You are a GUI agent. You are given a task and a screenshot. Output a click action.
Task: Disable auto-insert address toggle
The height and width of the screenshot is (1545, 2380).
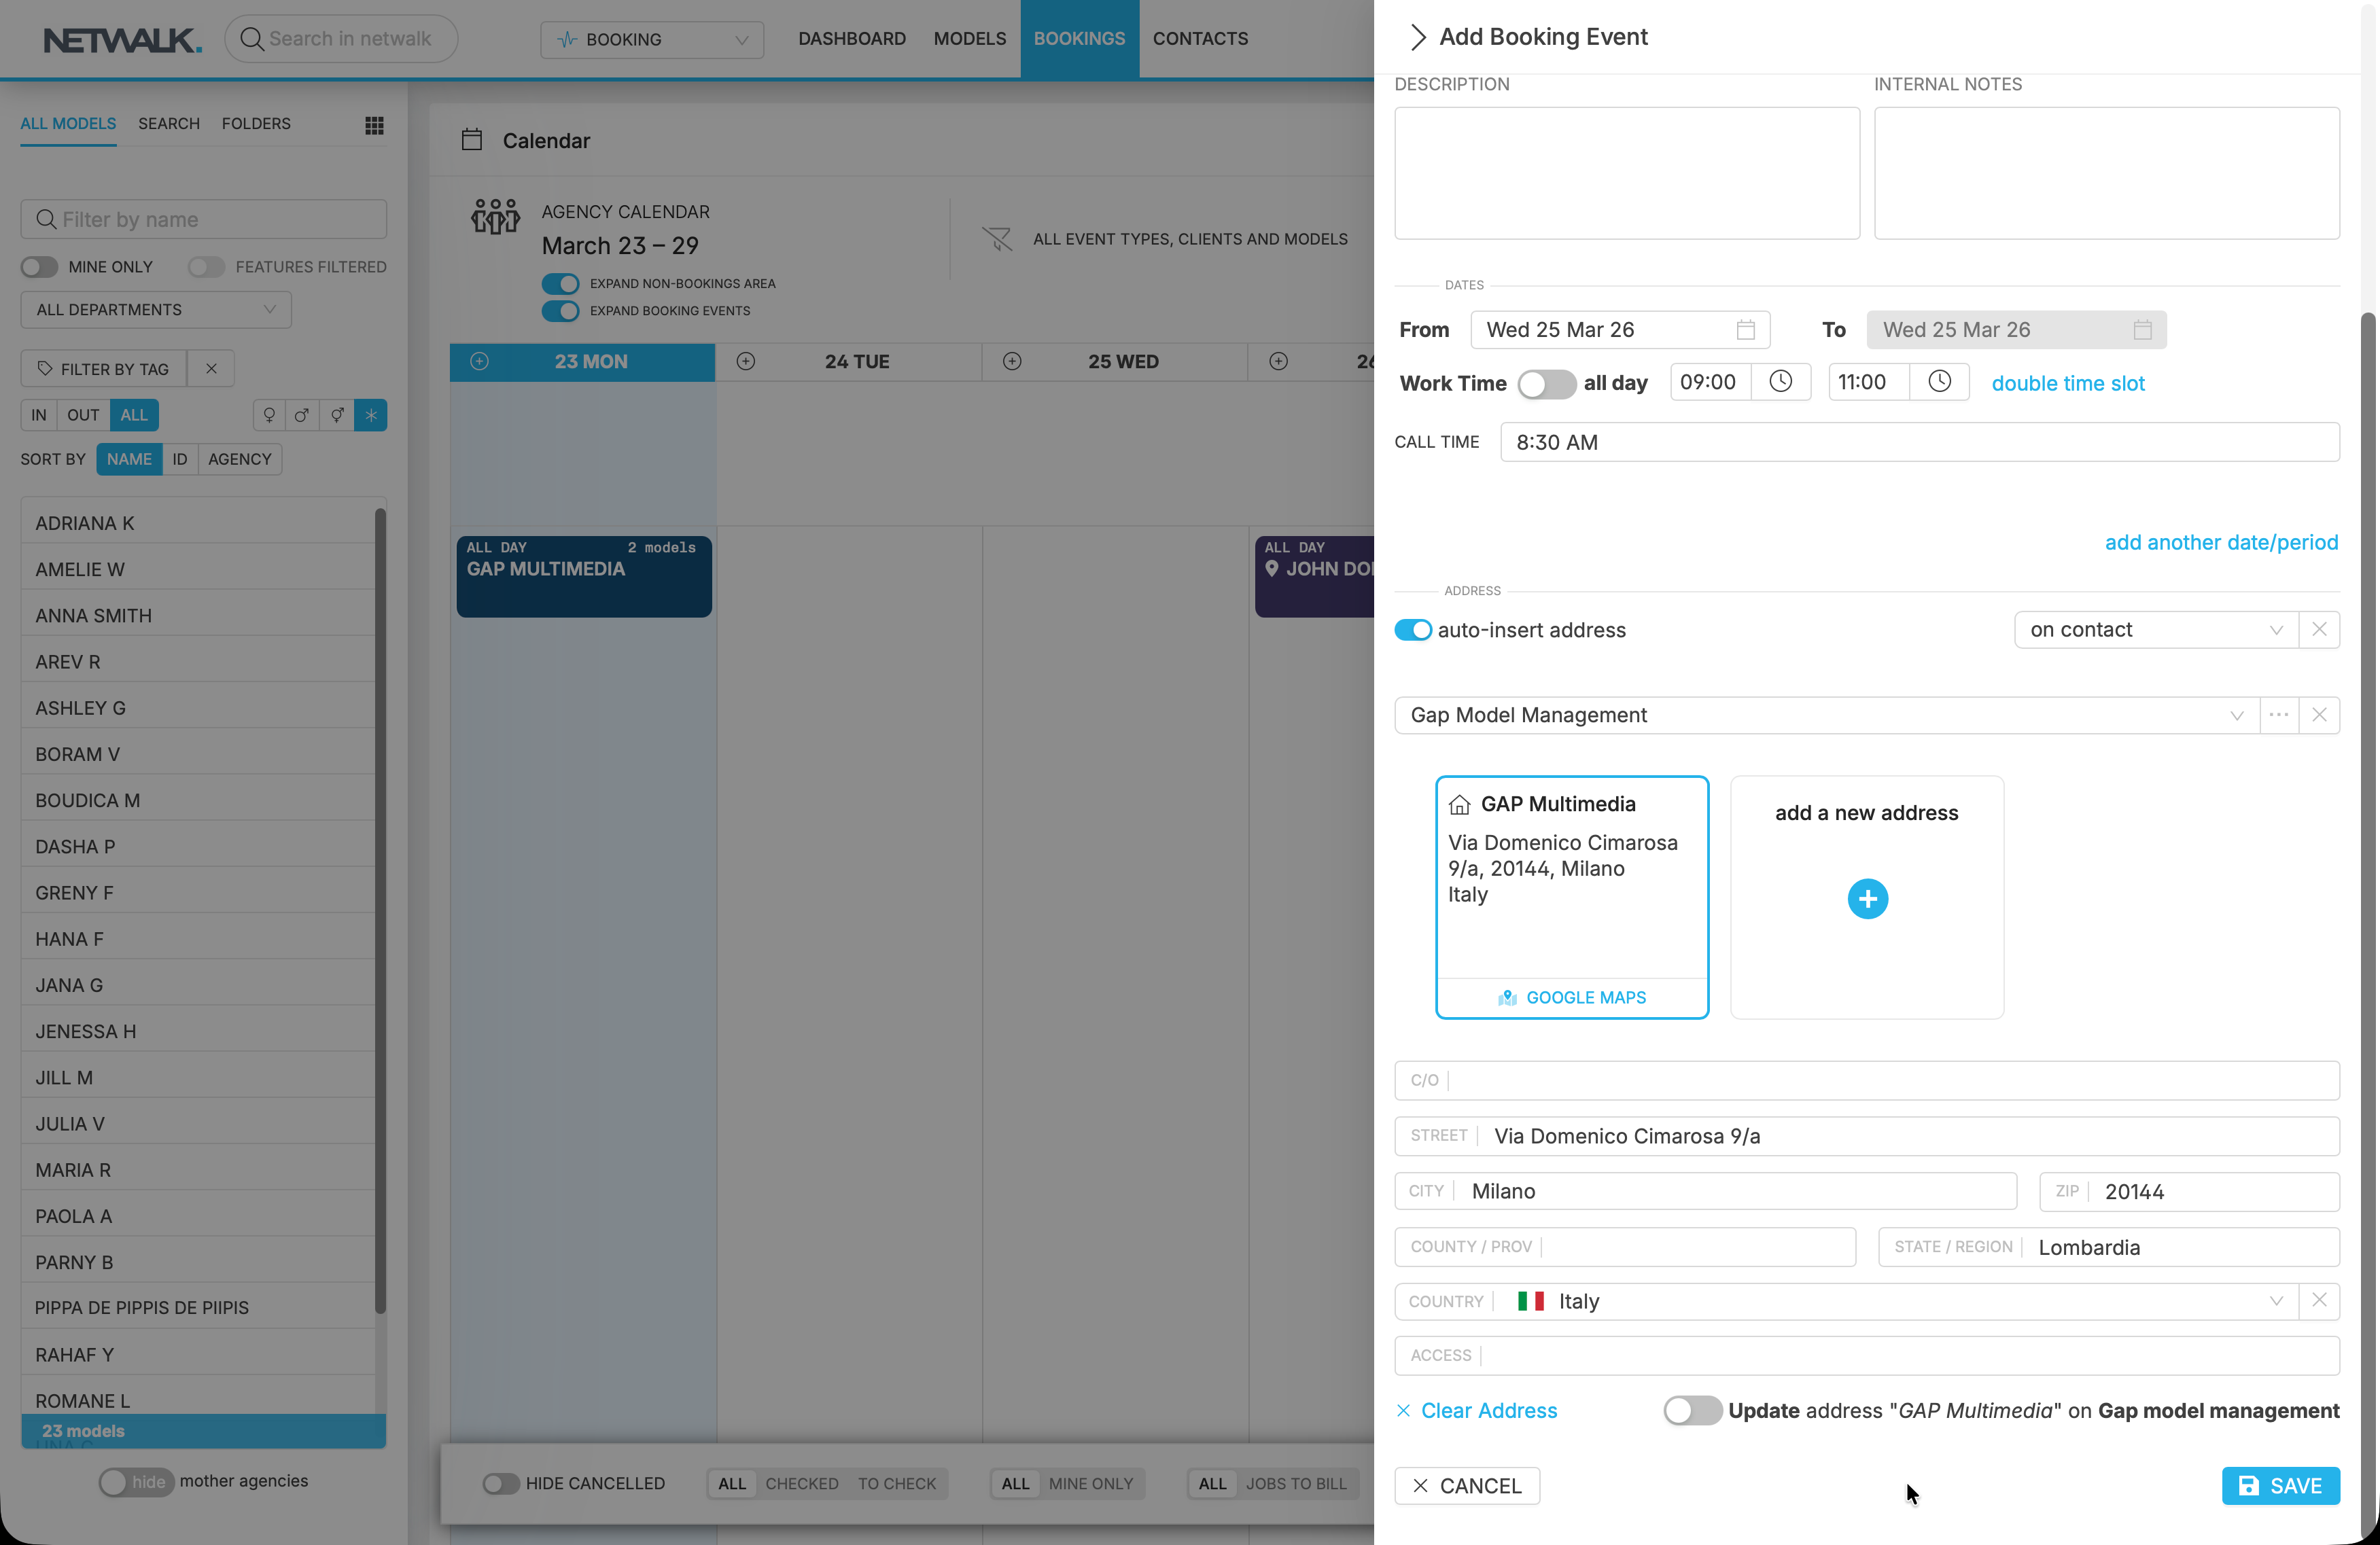pyautogui.click(x=1413, y=630)
